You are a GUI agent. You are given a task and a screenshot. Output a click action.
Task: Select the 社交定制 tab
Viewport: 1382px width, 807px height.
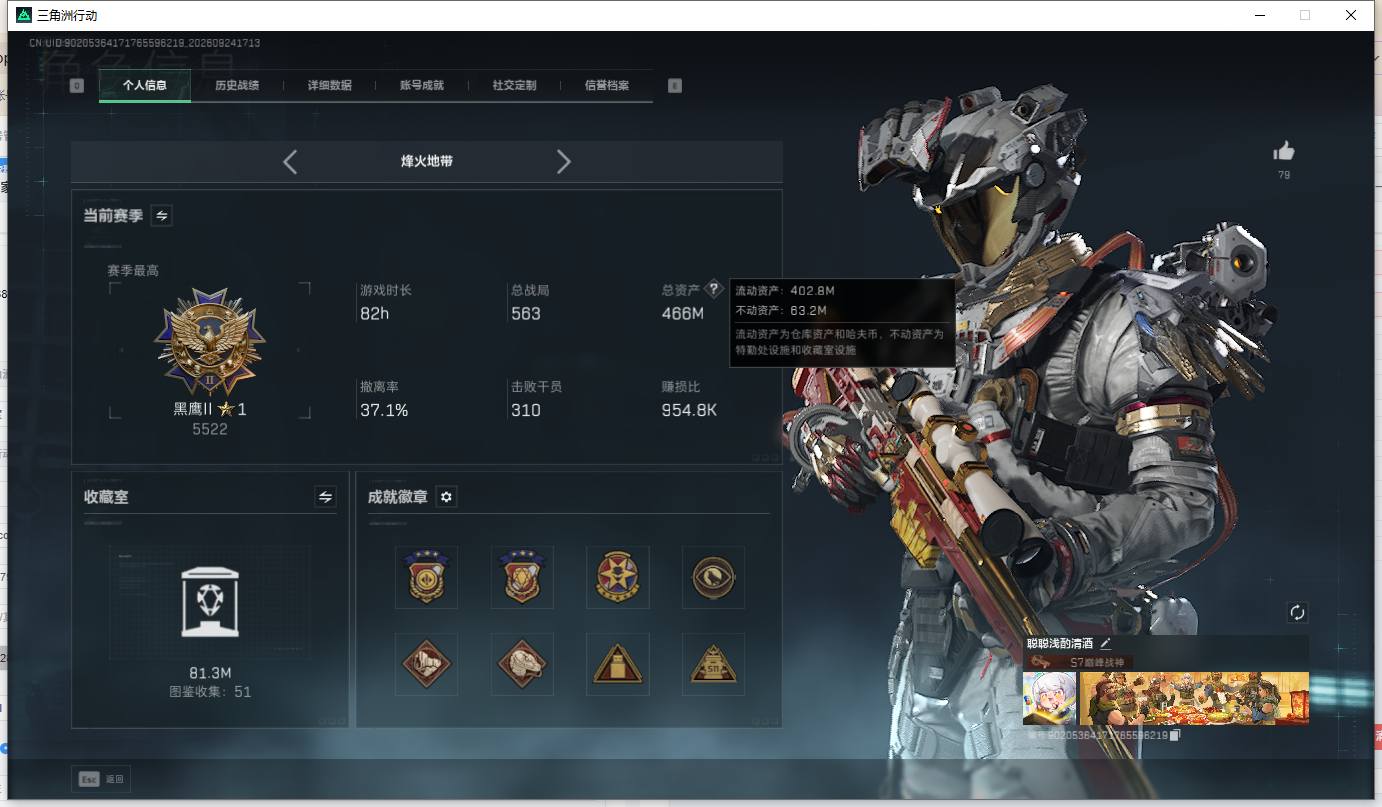[514, 86]
